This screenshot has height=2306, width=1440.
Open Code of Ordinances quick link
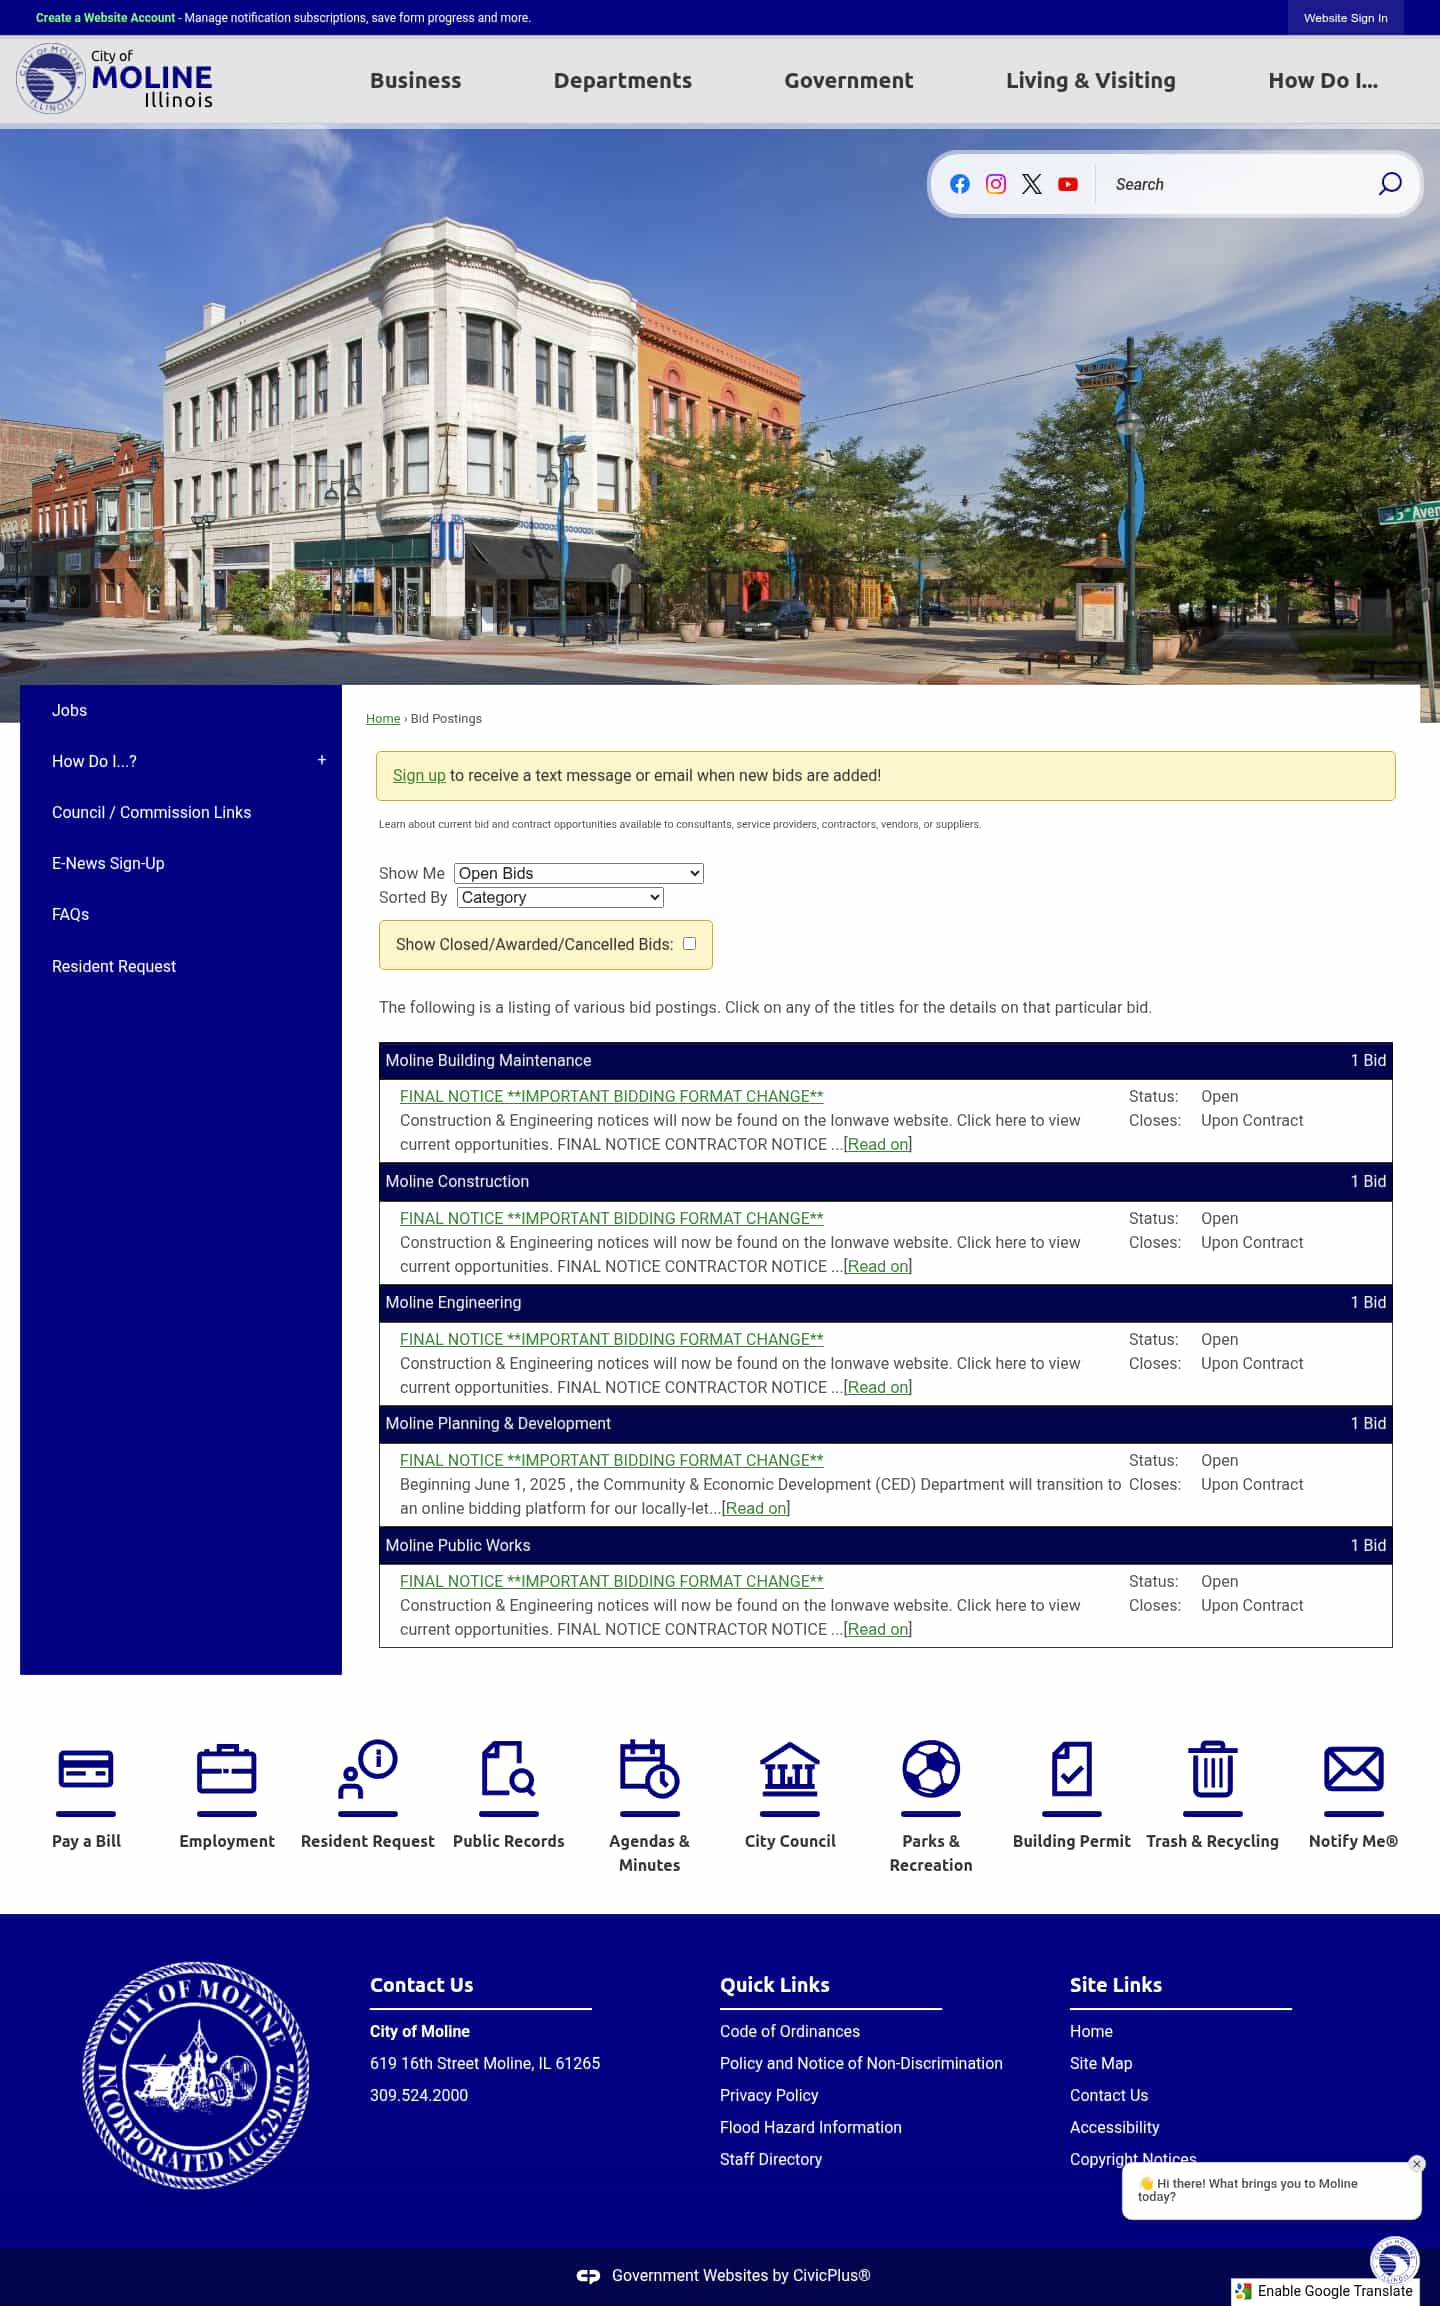pos(790,2031)
